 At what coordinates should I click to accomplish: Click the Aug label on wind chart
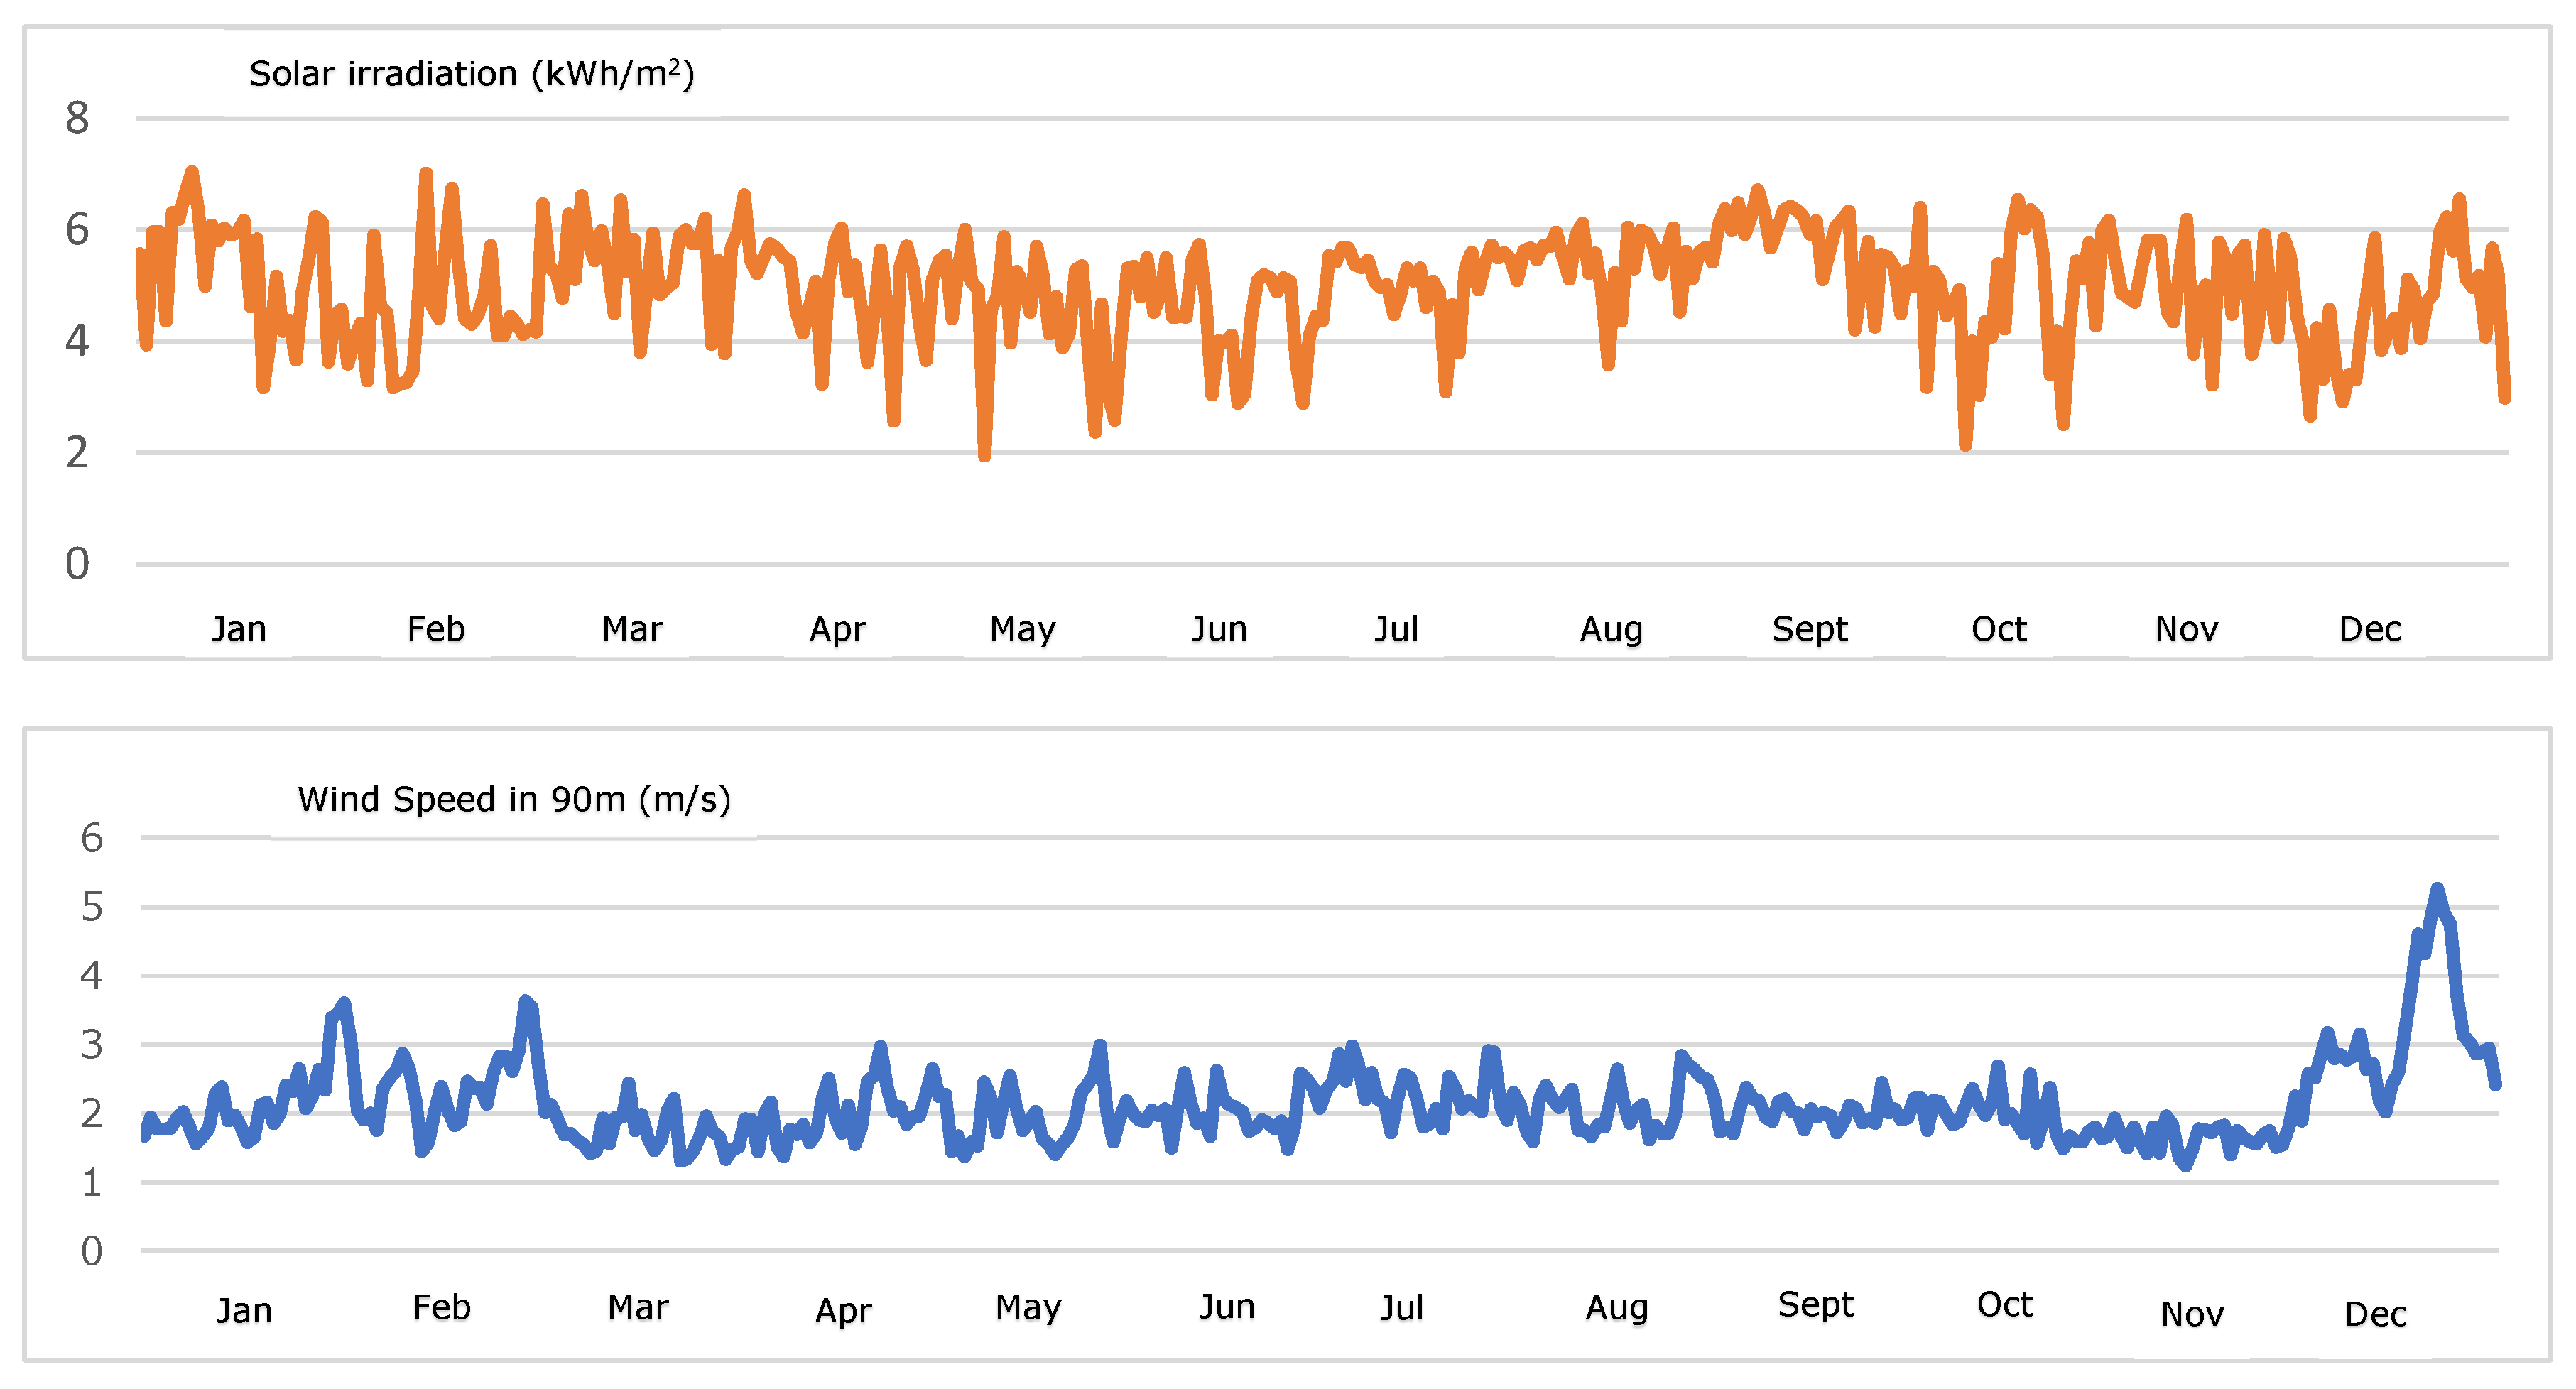point(1616,1308)
